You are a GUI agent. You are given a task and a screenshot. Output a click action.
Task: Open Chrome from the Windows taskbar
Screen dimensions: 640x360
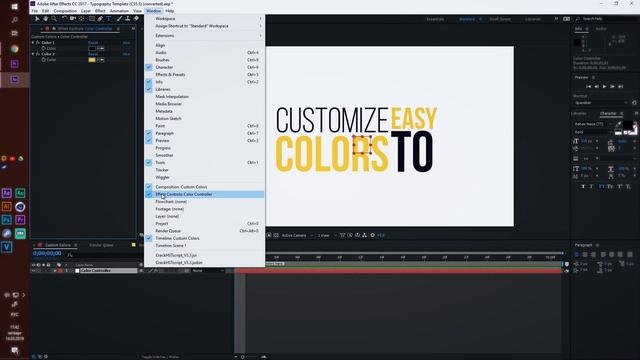(x=14, y=49)
